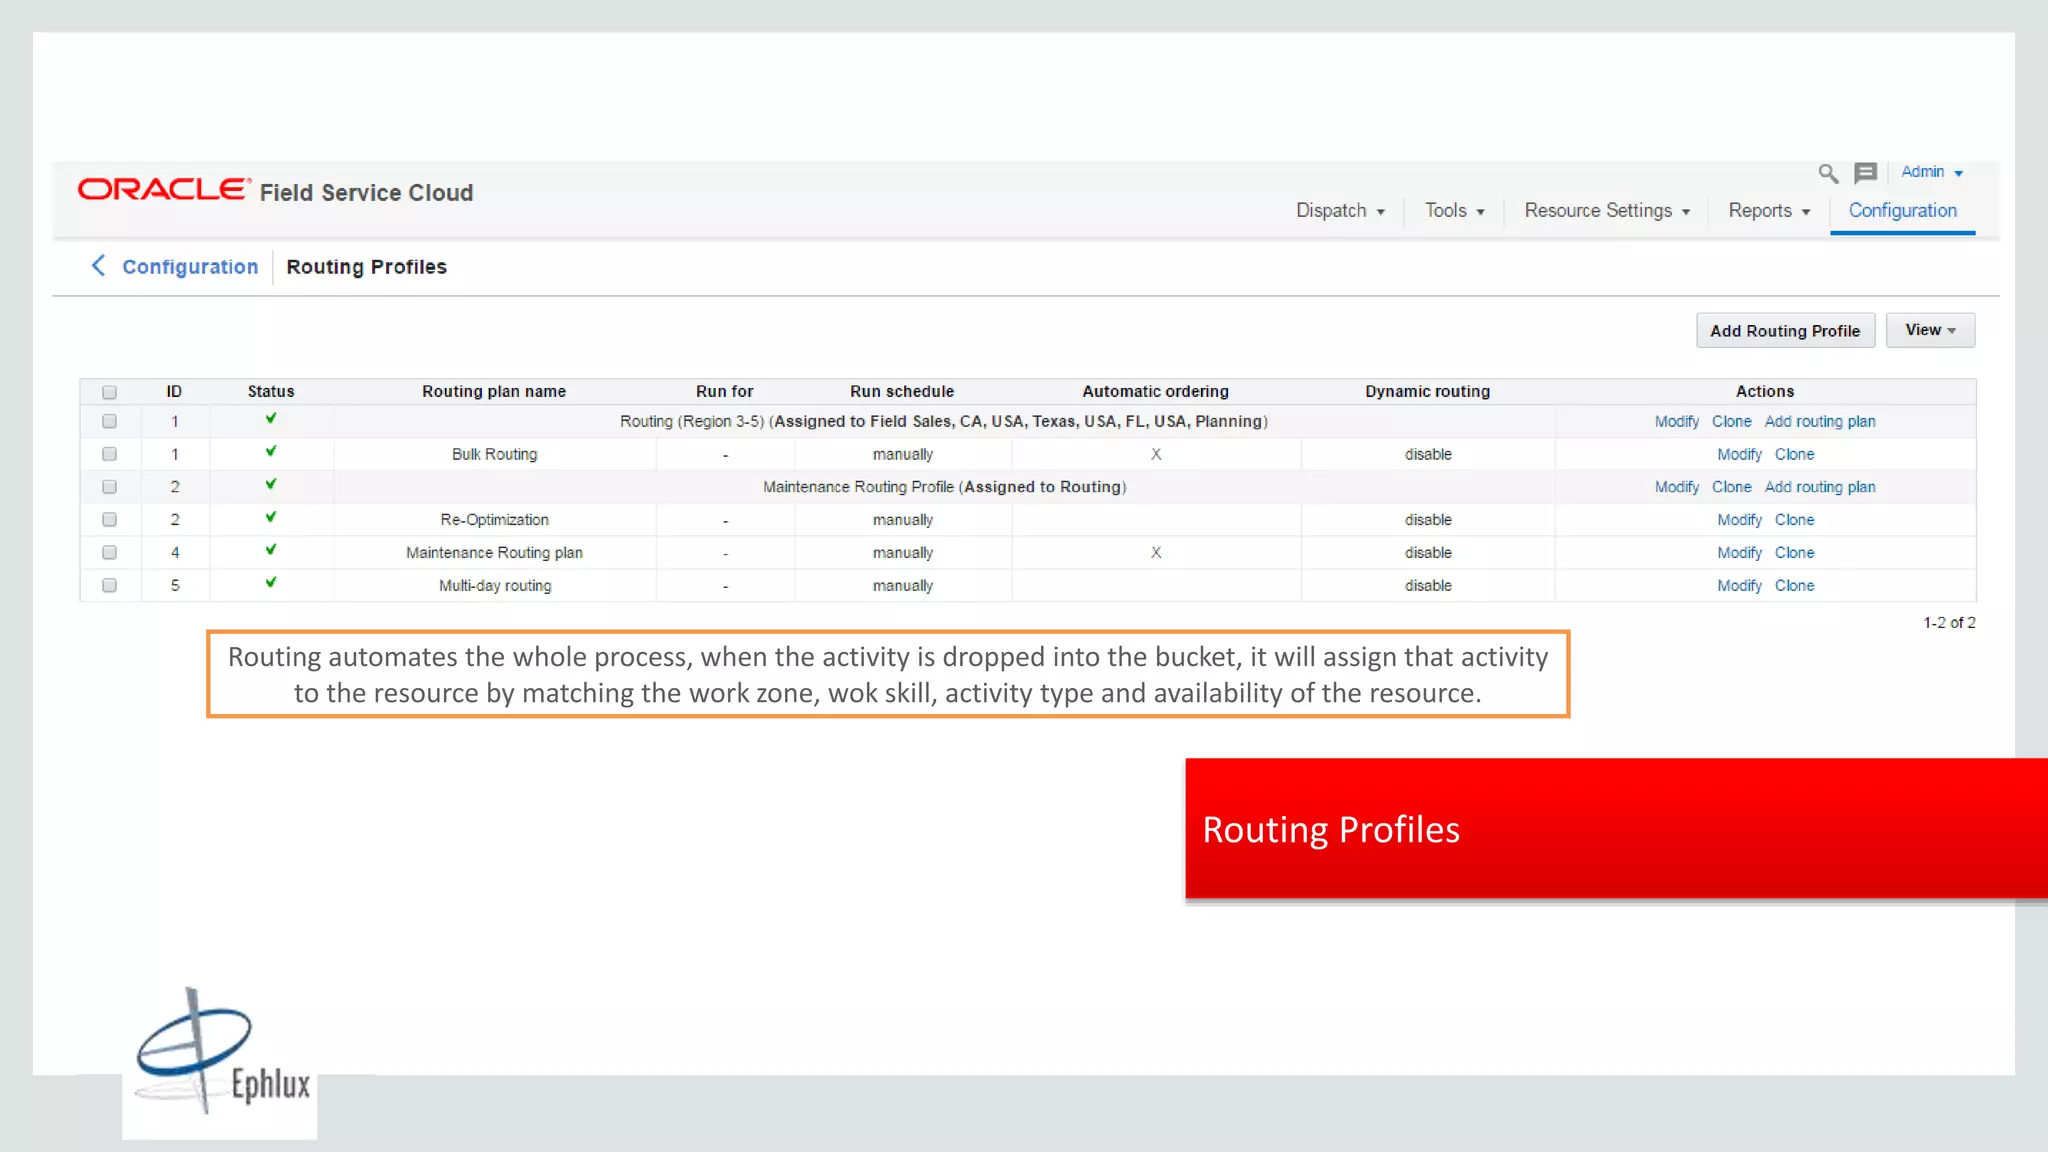Go back using the Configuration chevron arrow

(98, 265)
